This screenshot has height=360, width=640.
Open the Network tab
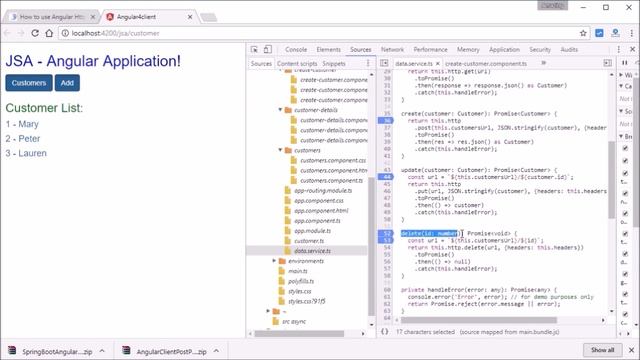point(392,49)
